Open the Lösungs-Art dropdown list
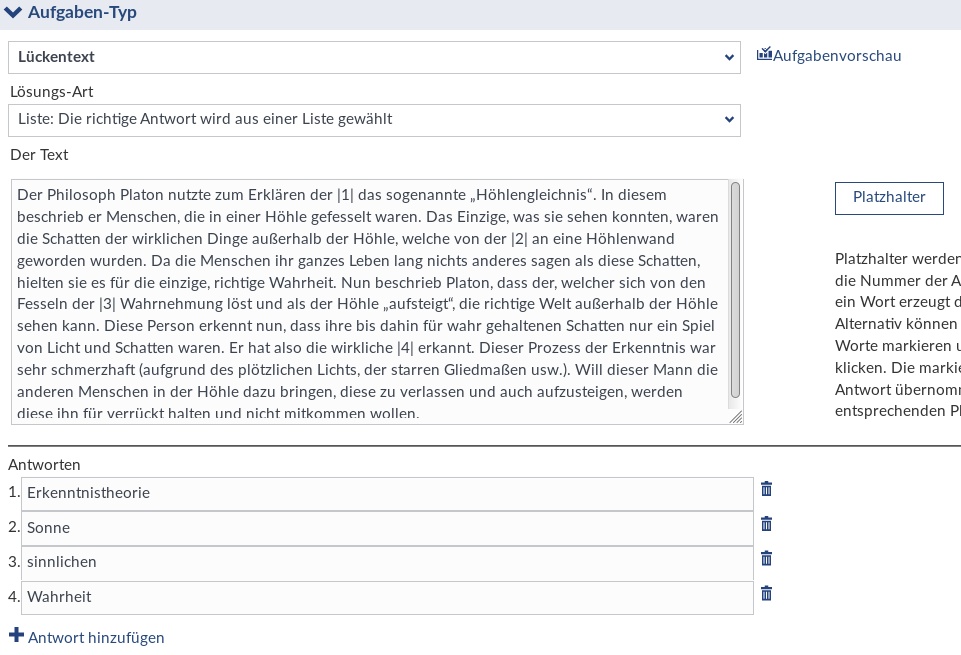Screen dimensions: 961x655 [x=374, y=119]
